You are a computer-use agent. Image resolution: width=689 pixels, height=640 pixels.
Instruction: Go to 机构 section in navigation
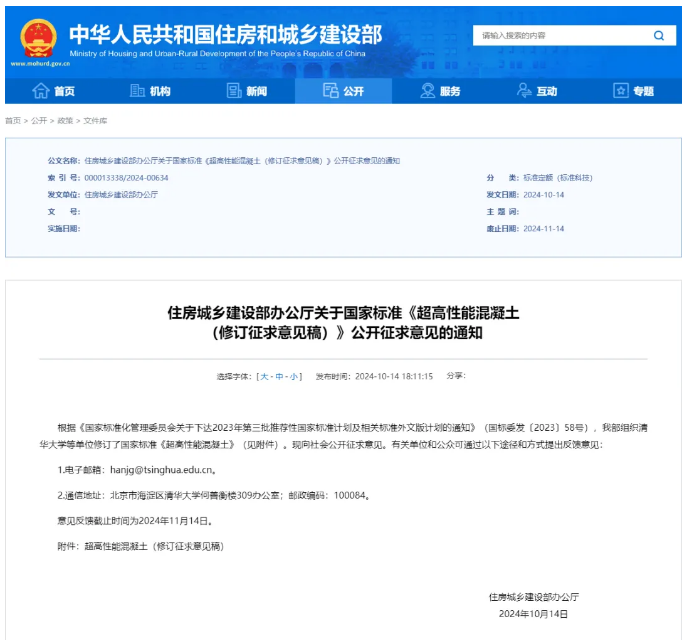coord(150,91)
